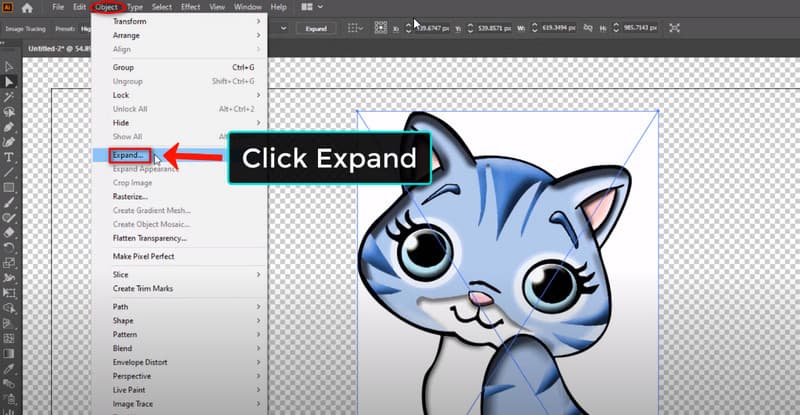Viewport: 800px width, 415px height.
Task: Choose Group from the Object menu
Action: tap(180, 67)
